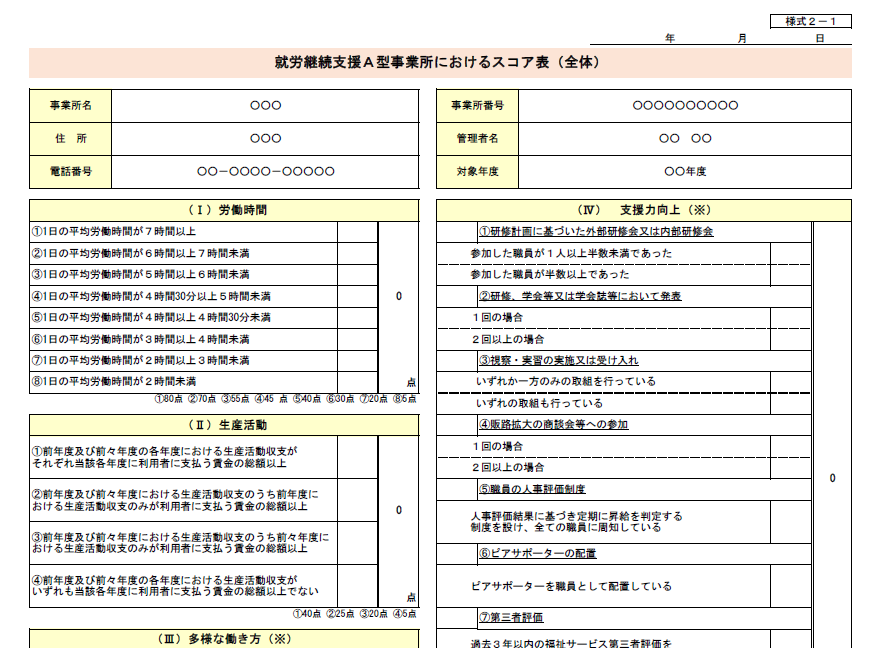Click the 電話番号 value field
The height and width of the screenshot is (668, 882).
point(265,171)
